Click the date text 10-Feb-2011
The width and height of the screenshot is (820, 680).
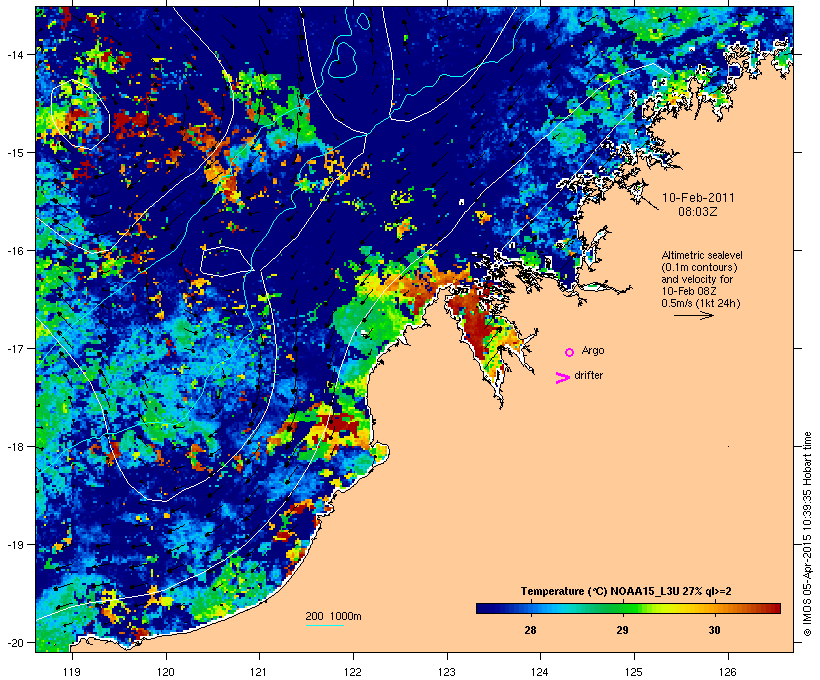[x=698, y=198]
